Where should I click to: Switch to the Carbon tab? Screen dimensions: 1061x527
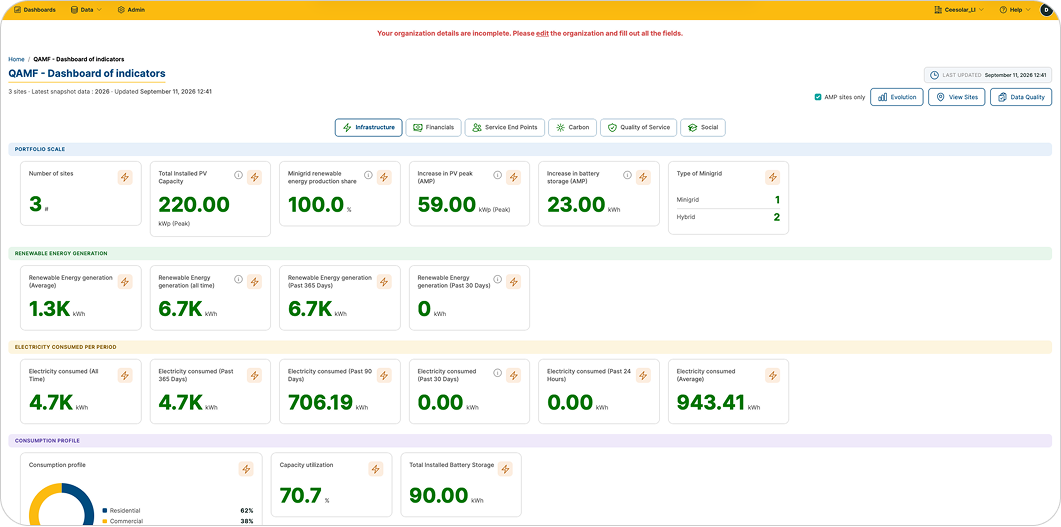572,127
